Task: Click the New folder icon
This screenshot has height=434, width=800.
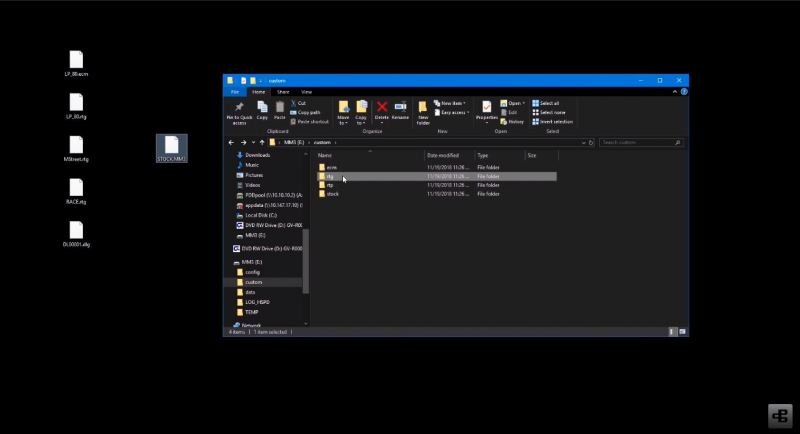Action: click(423, 110)
